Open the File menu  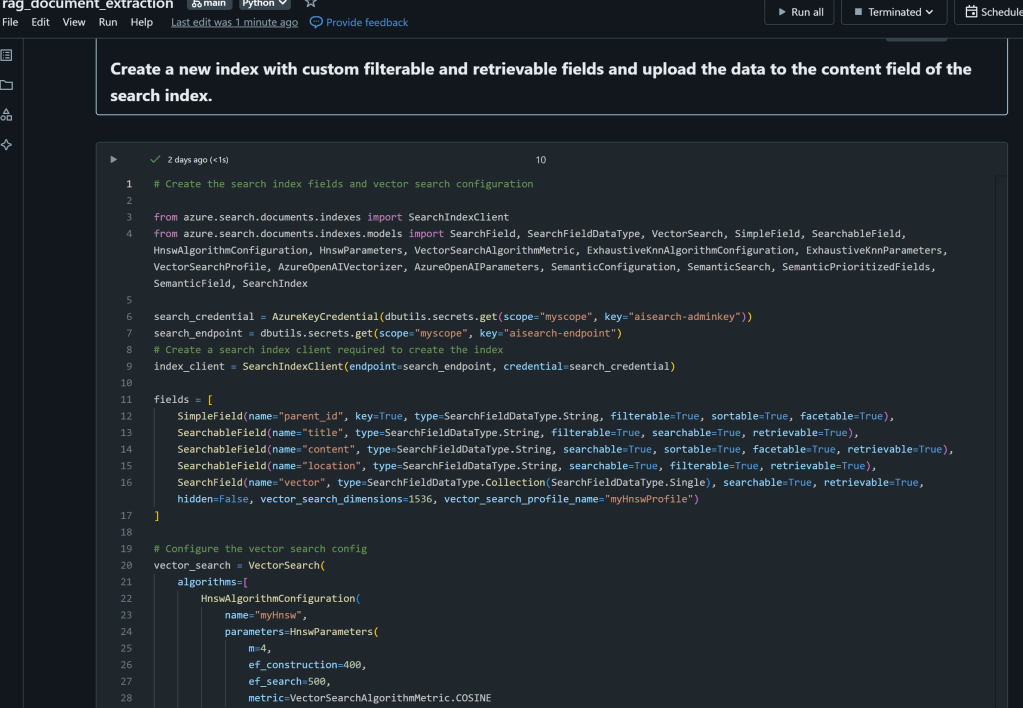(10, 22)
